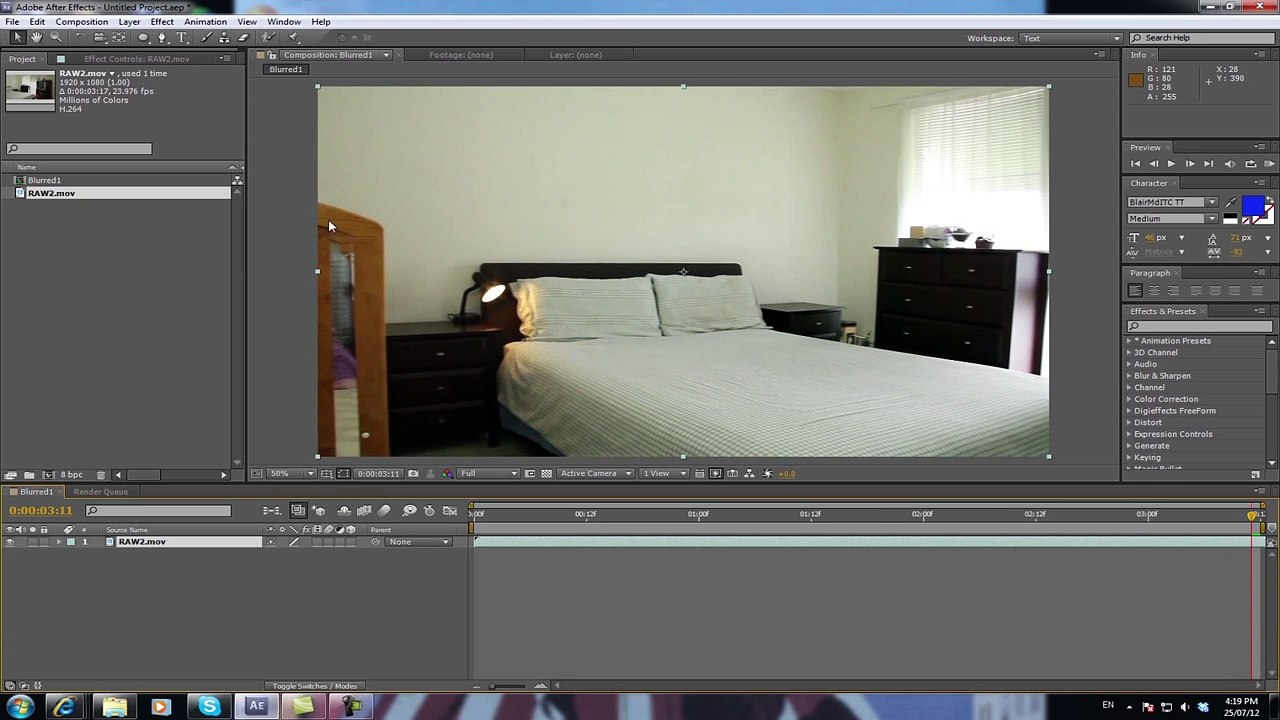Click the Show Channel color icon
The width and height of the screenshot is (1280, 720).
(447, 474)
